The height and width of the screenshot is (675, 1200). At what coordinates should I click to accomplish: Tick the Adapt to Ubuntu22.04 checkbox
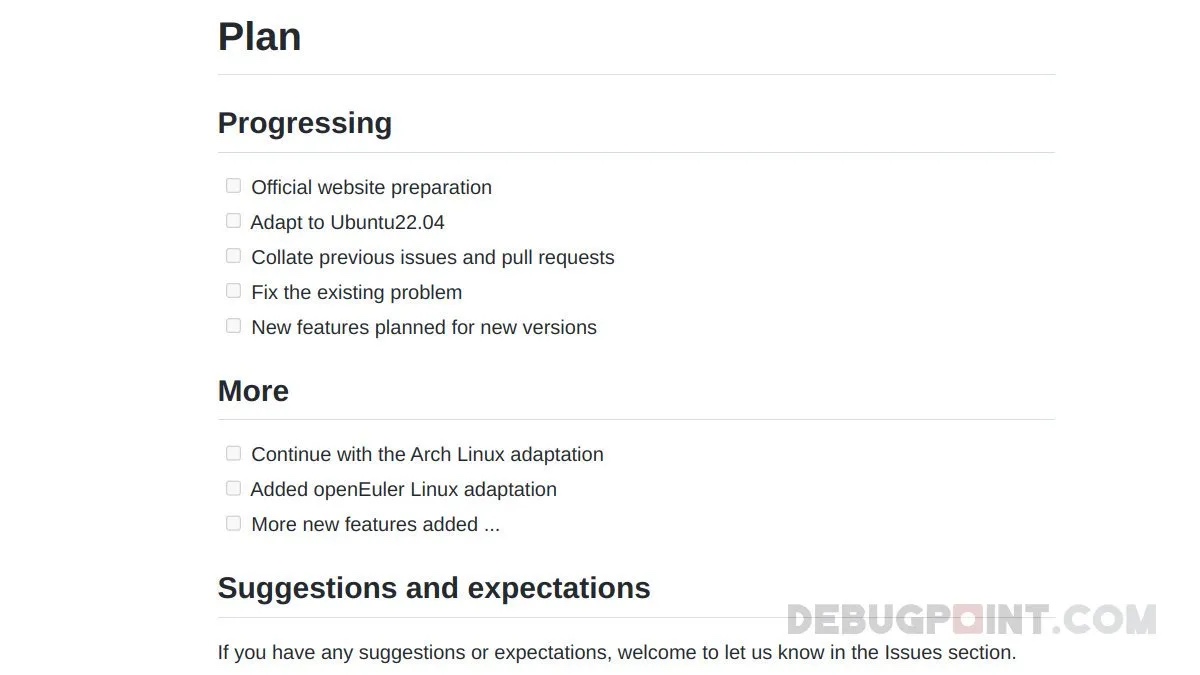point(233,221)
